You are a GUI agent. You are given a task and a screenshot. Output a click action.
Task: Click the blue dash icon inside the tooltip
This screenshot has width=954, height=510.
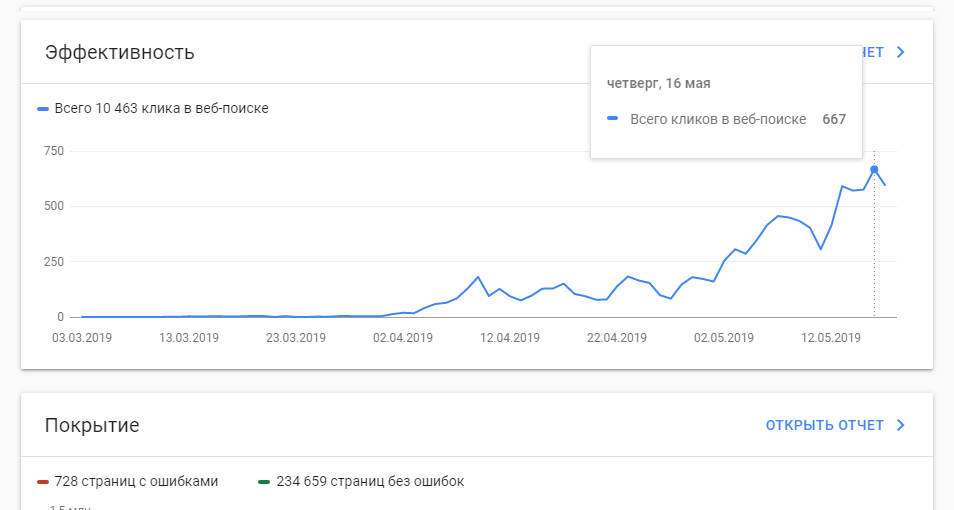point(613,119)
